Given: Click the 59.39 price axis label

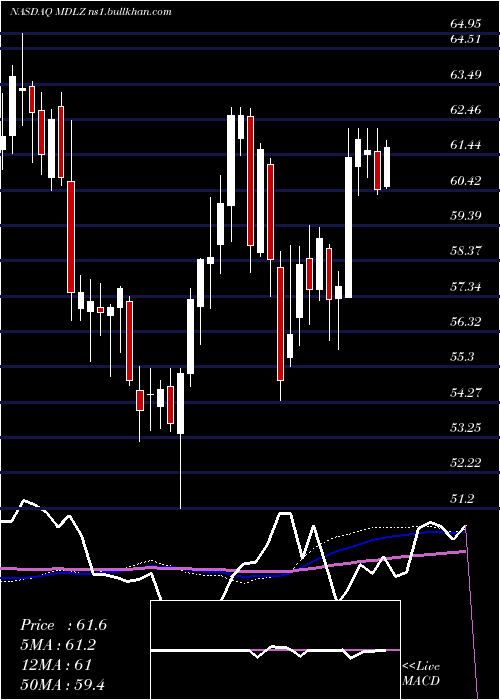Looking at the screenshot, I should pyautogui.click(x=466, y=216).
